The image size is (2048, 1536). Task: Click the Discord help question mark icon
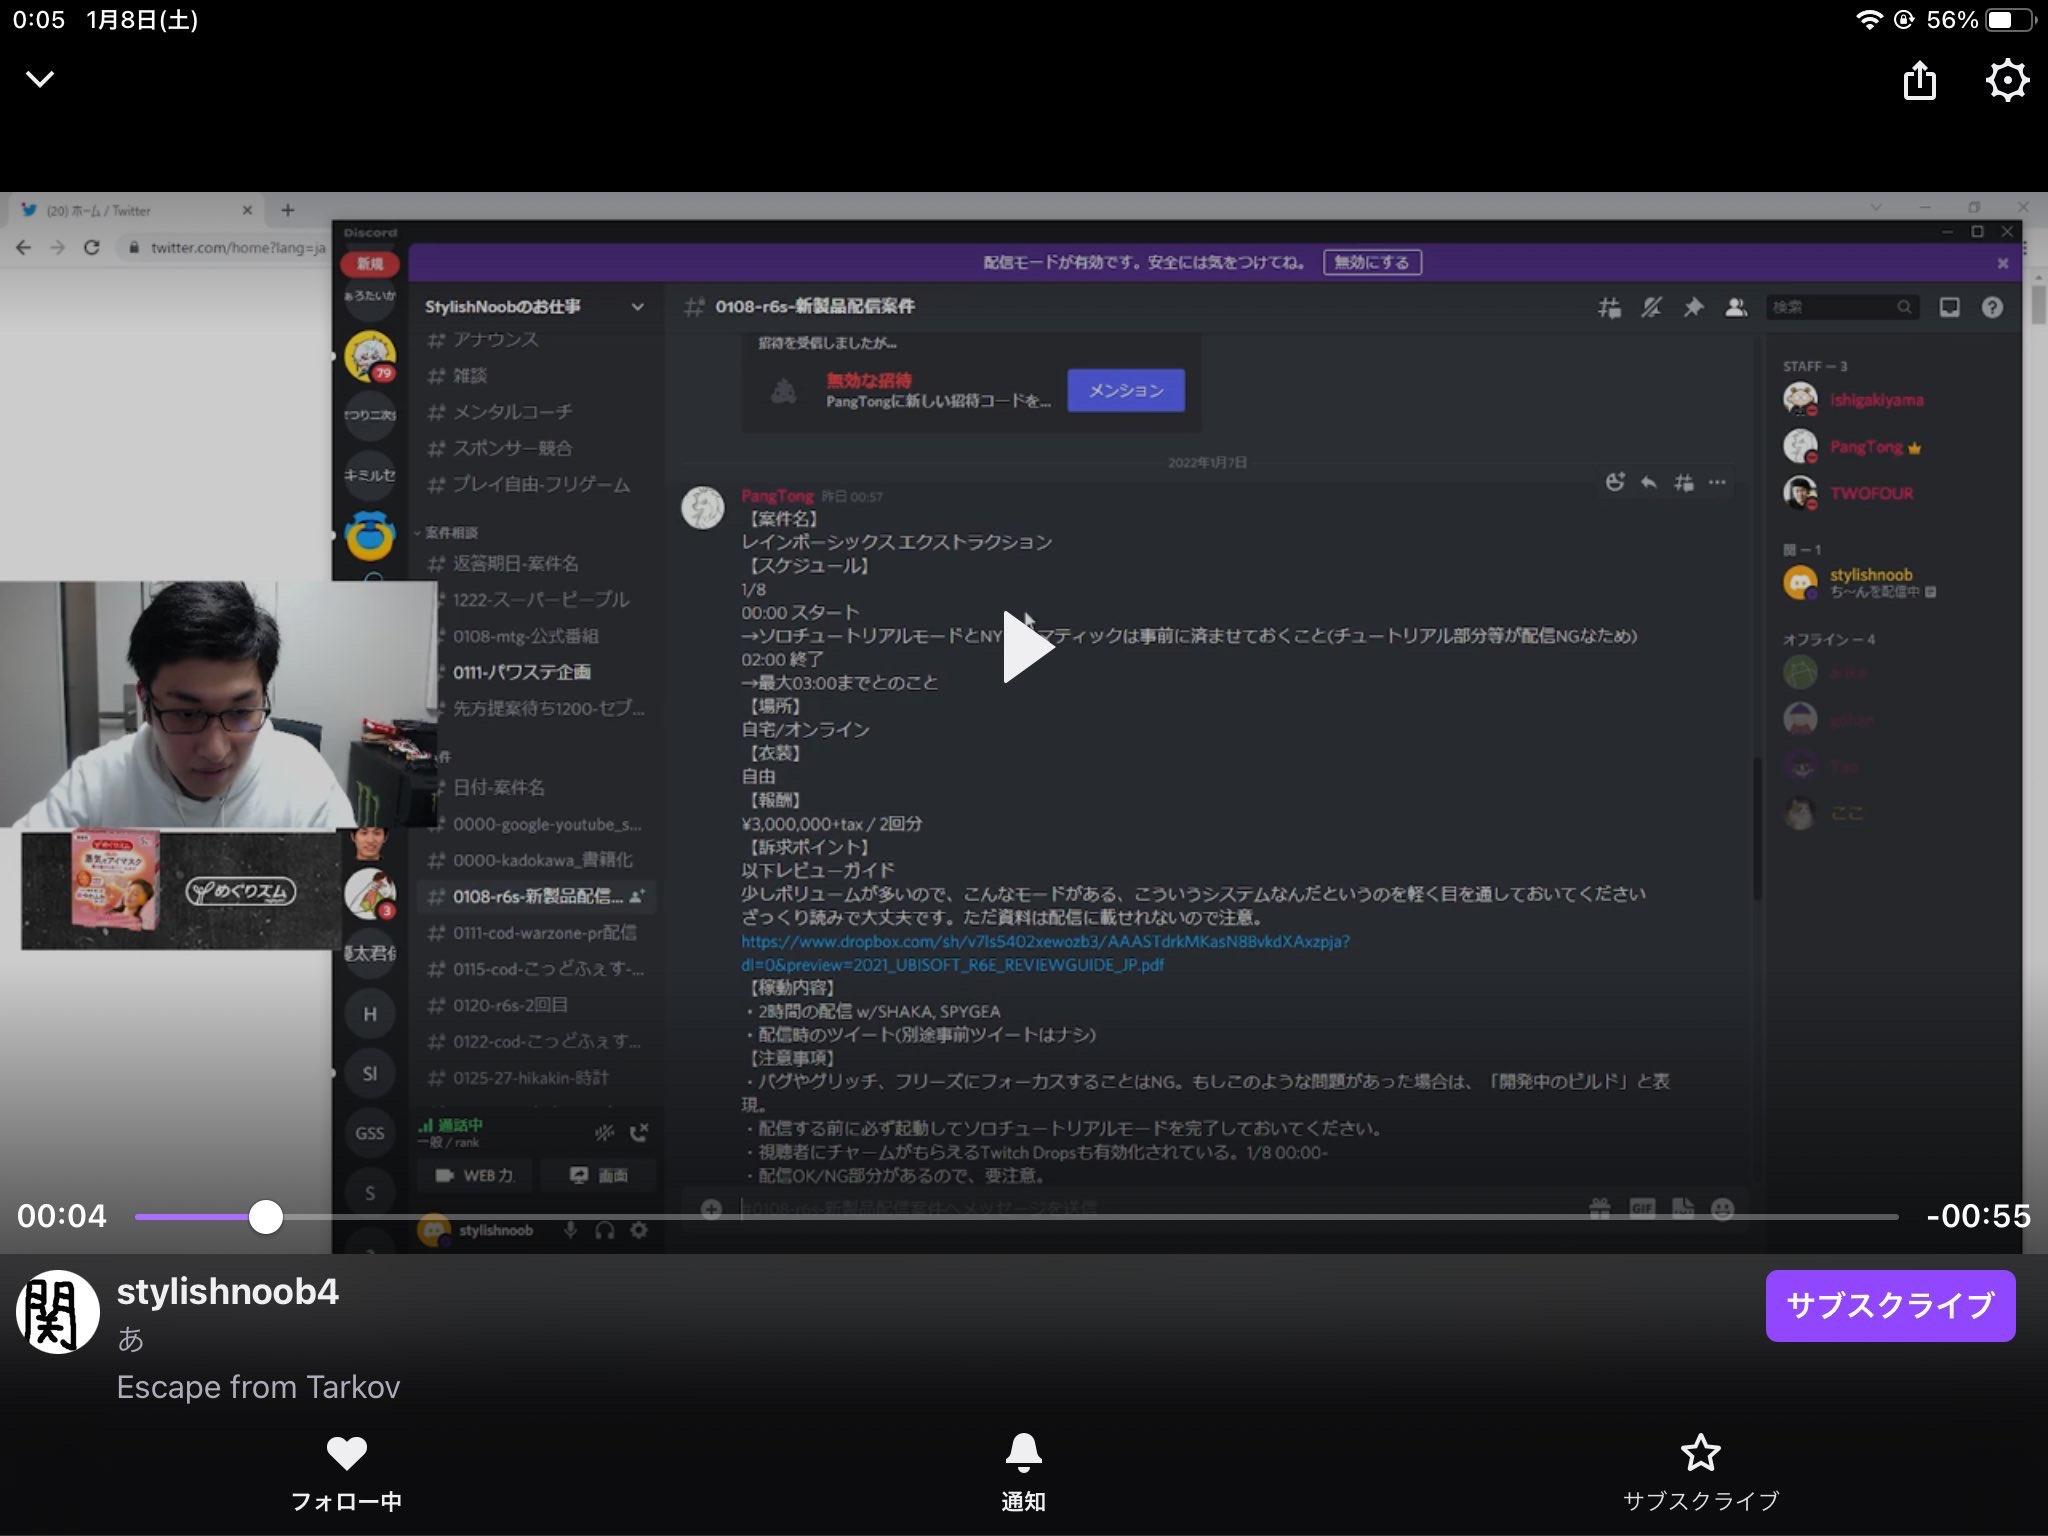[x=1992, y=308]
